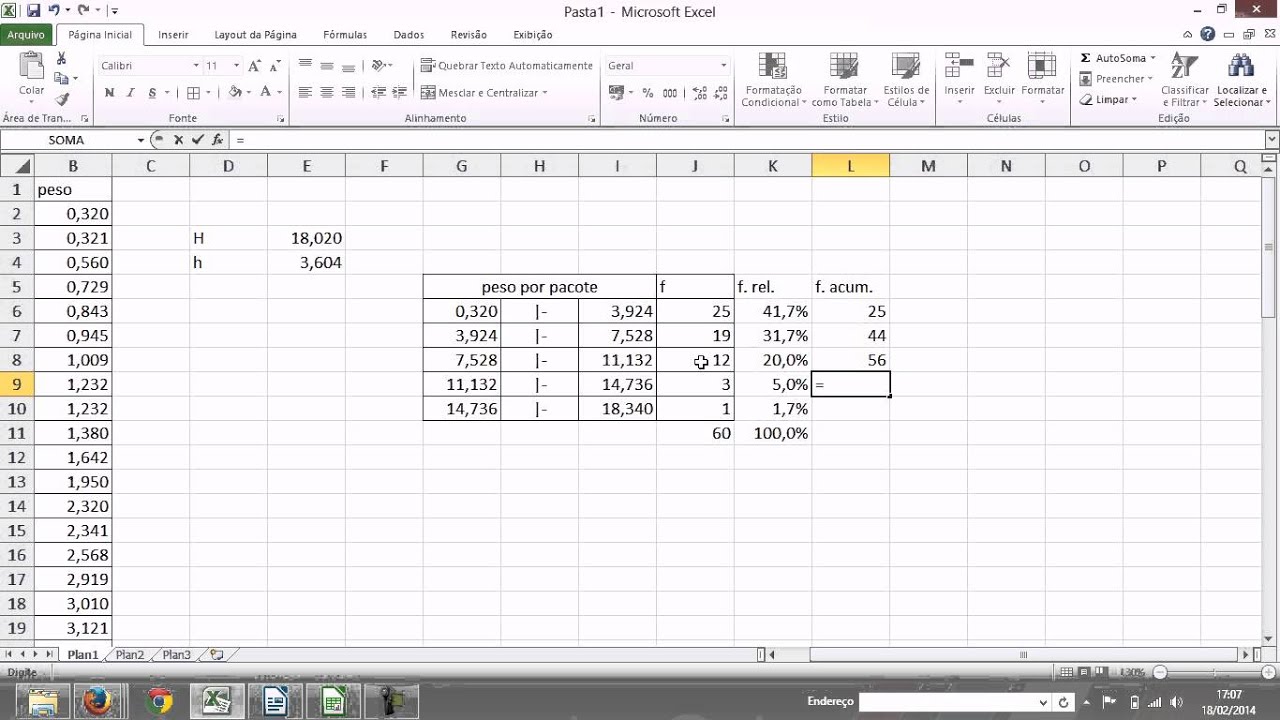The height and width of the screenshot is (720, 1280).
Task: Switch to the Exibição tab
Action: click(533, 34)
